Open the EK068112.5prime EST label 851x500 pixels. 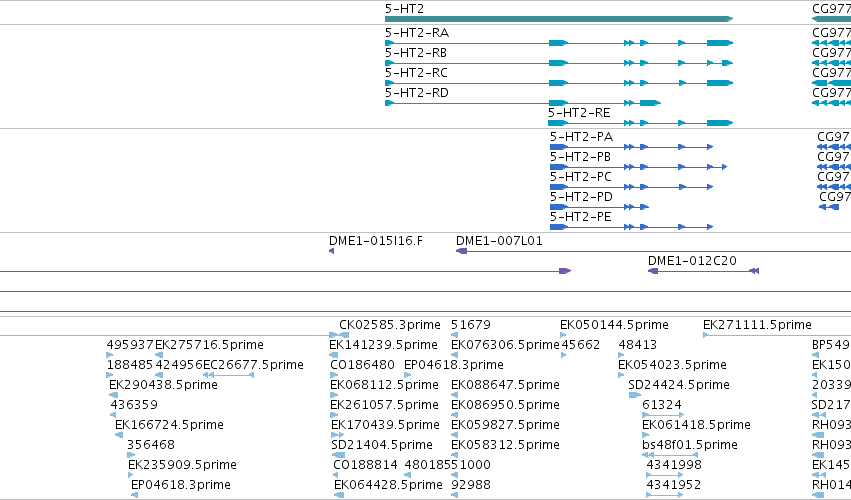pos(384,385)
